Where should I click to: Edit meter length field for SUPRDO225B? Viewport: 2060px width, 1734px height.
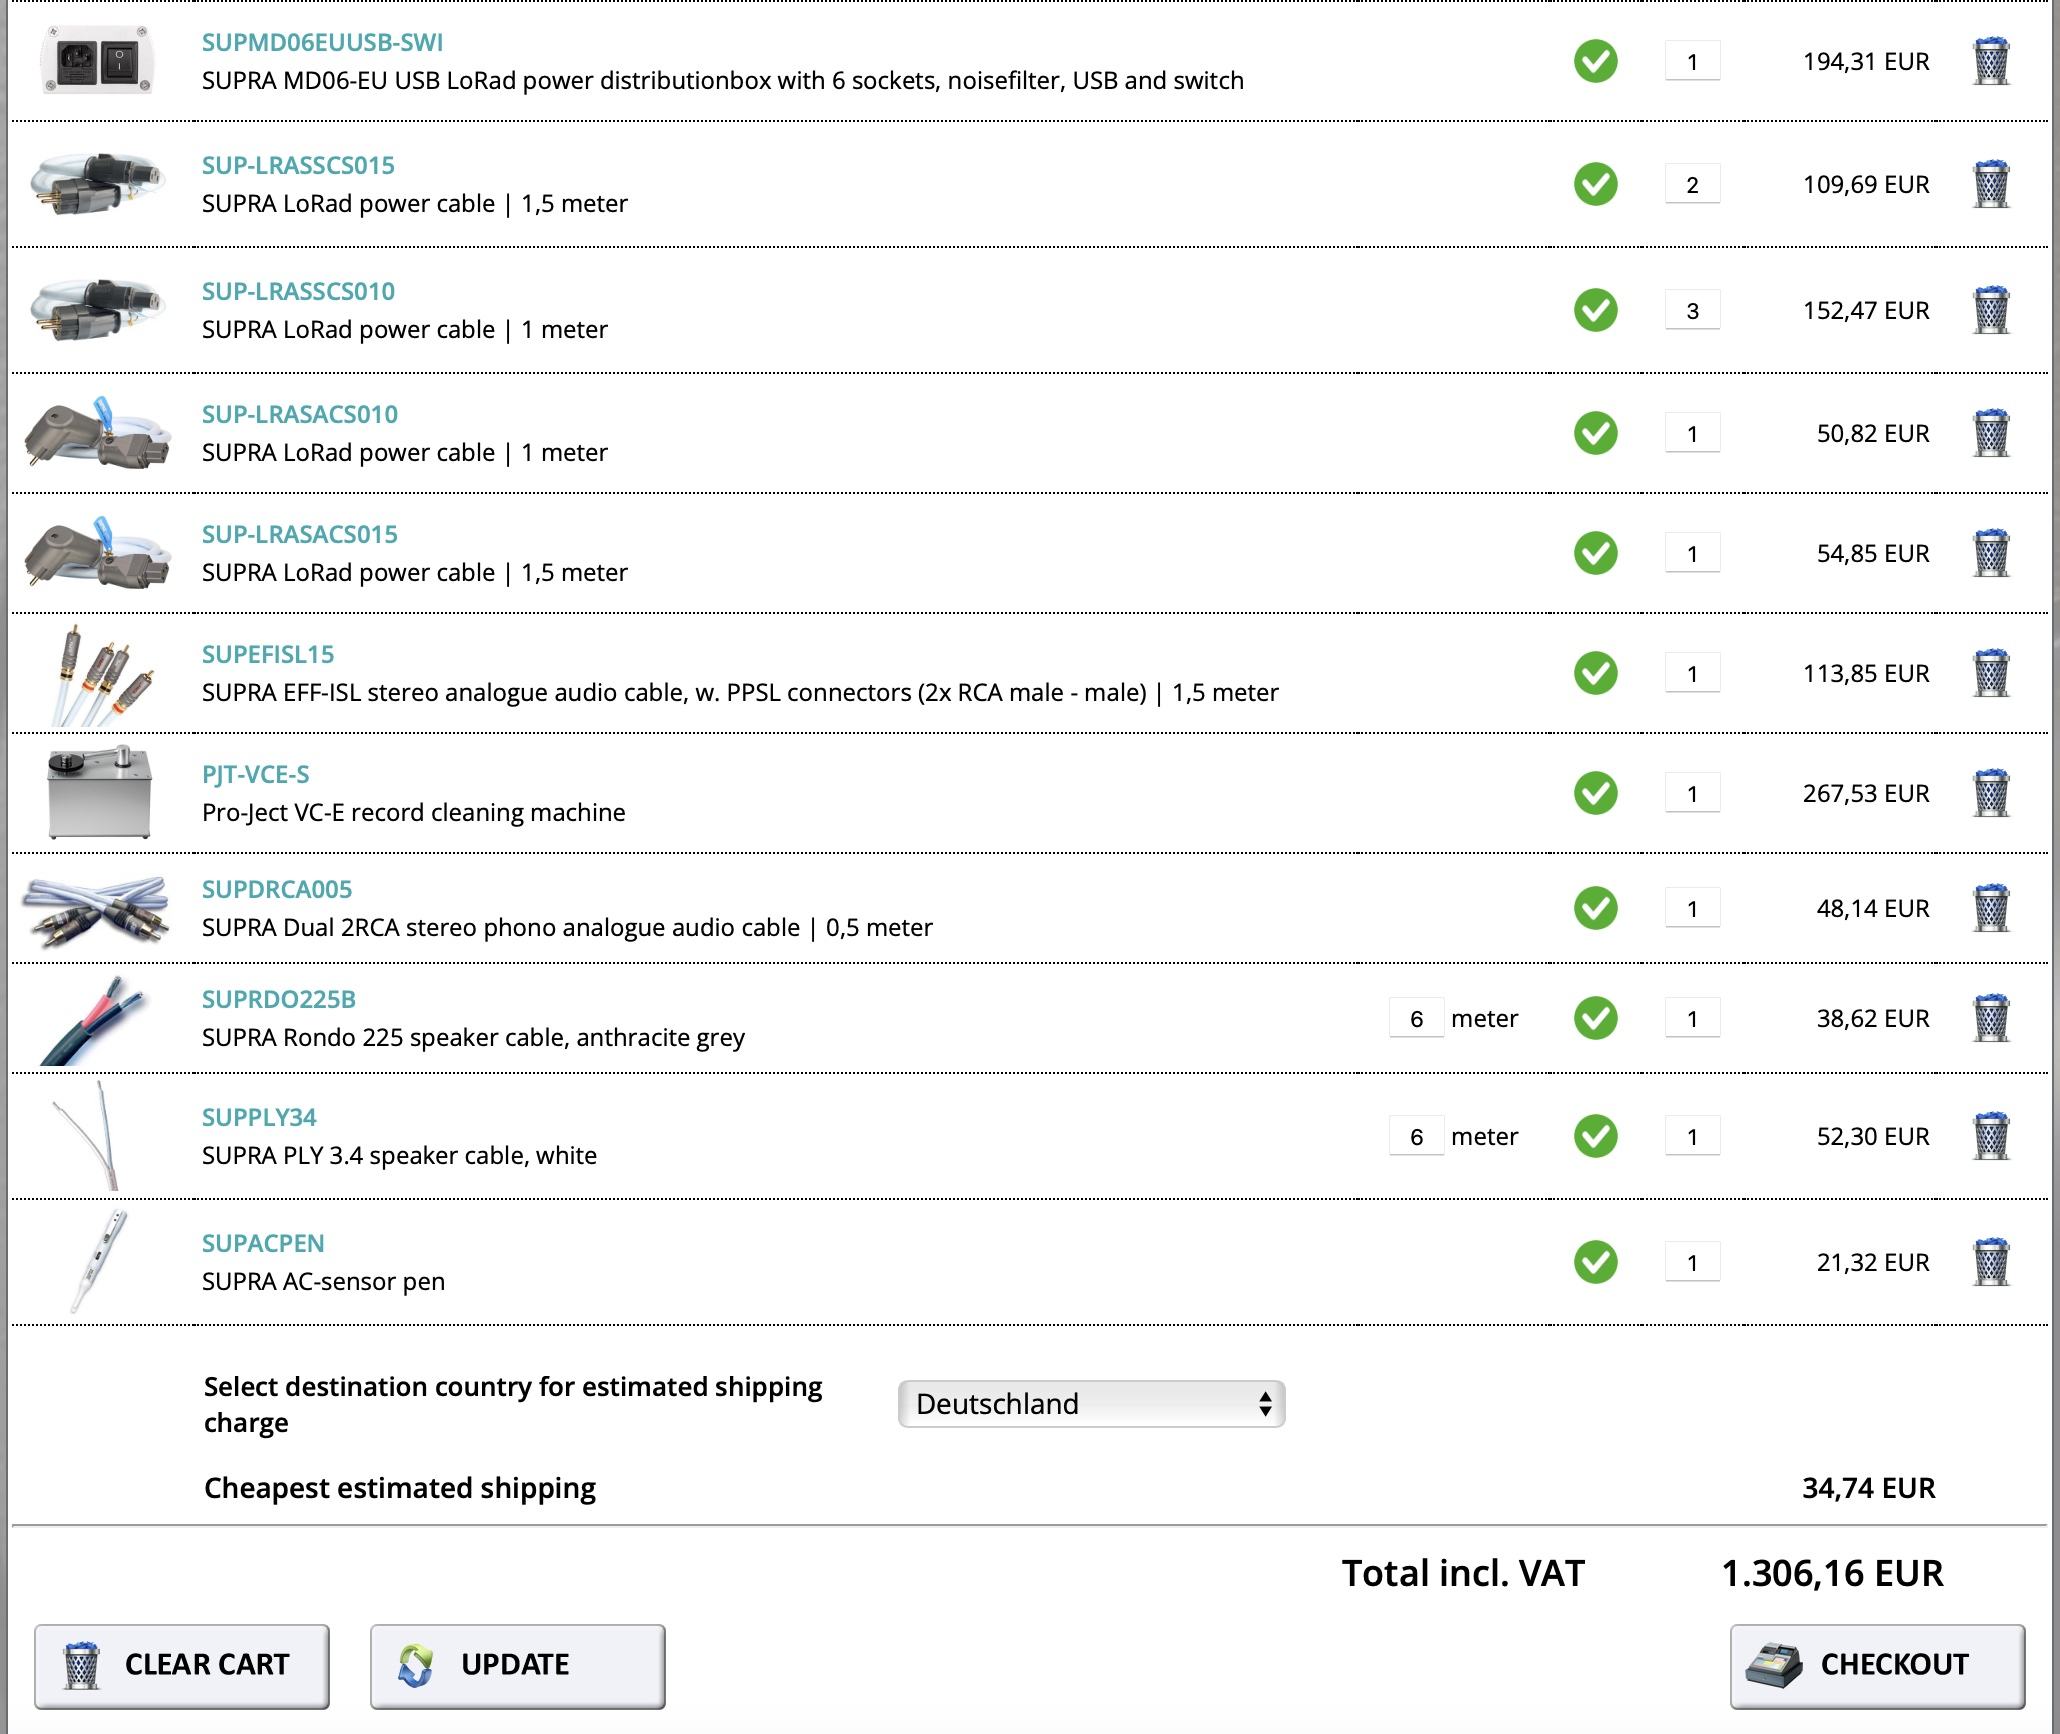1416,1018
